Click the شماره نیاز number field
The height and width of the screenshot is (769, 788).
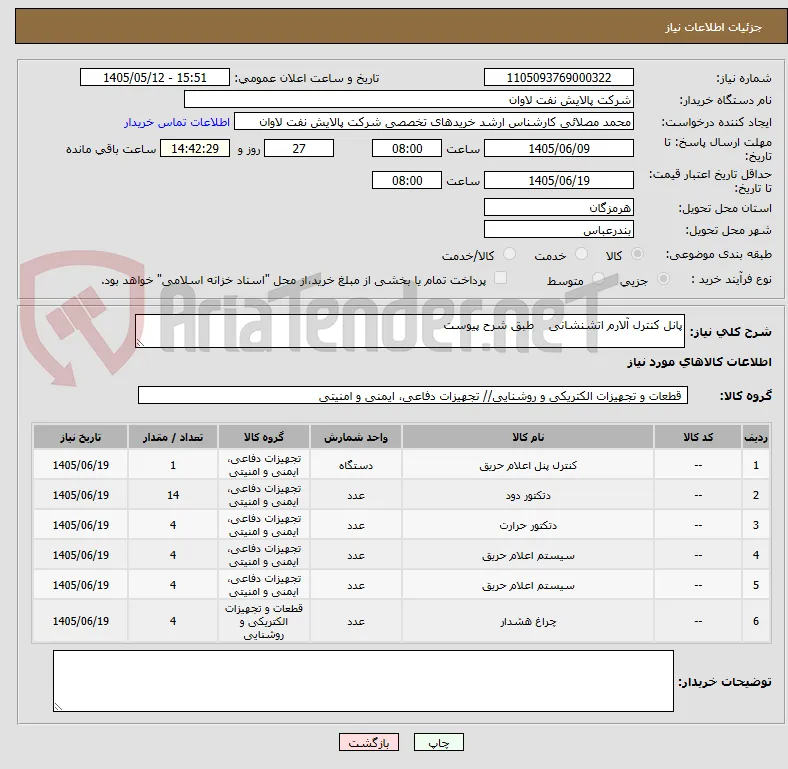point(559,77)
